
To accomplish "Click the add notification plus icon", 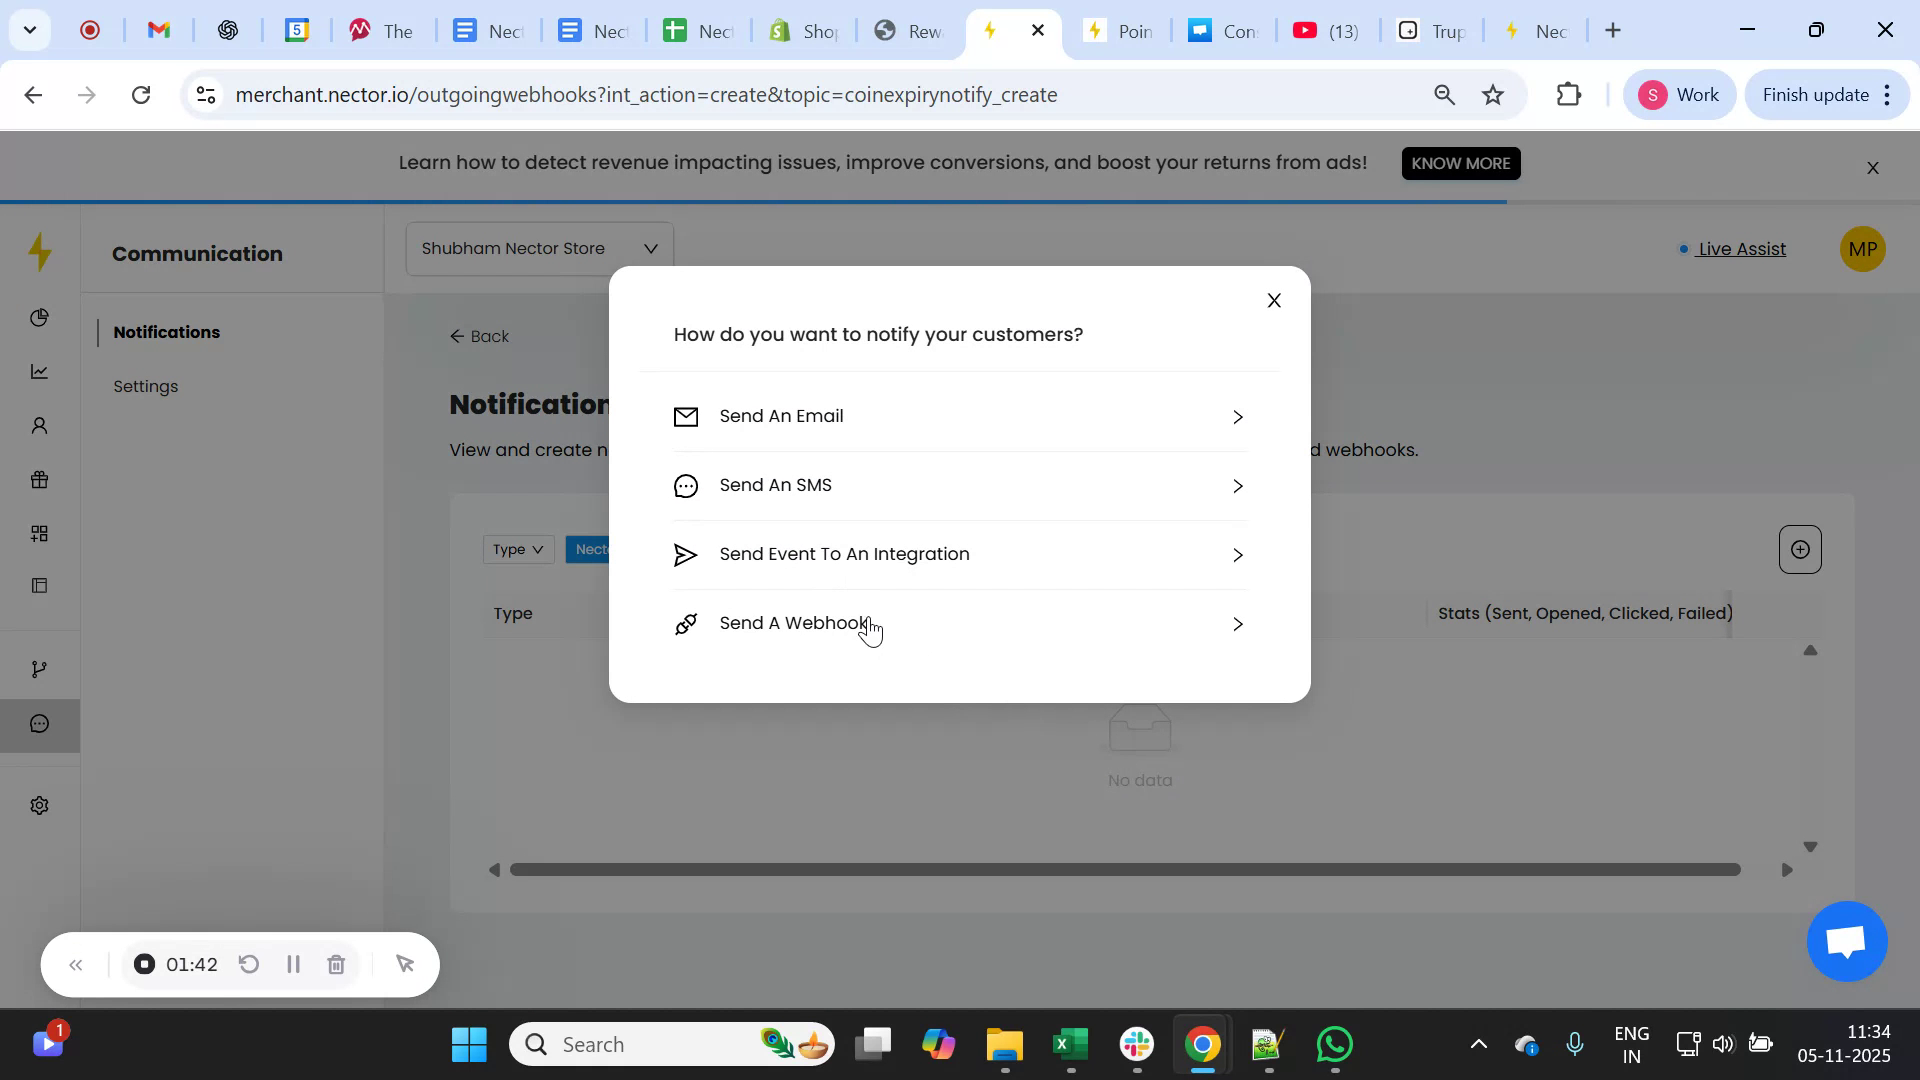I will [1799, 549].
